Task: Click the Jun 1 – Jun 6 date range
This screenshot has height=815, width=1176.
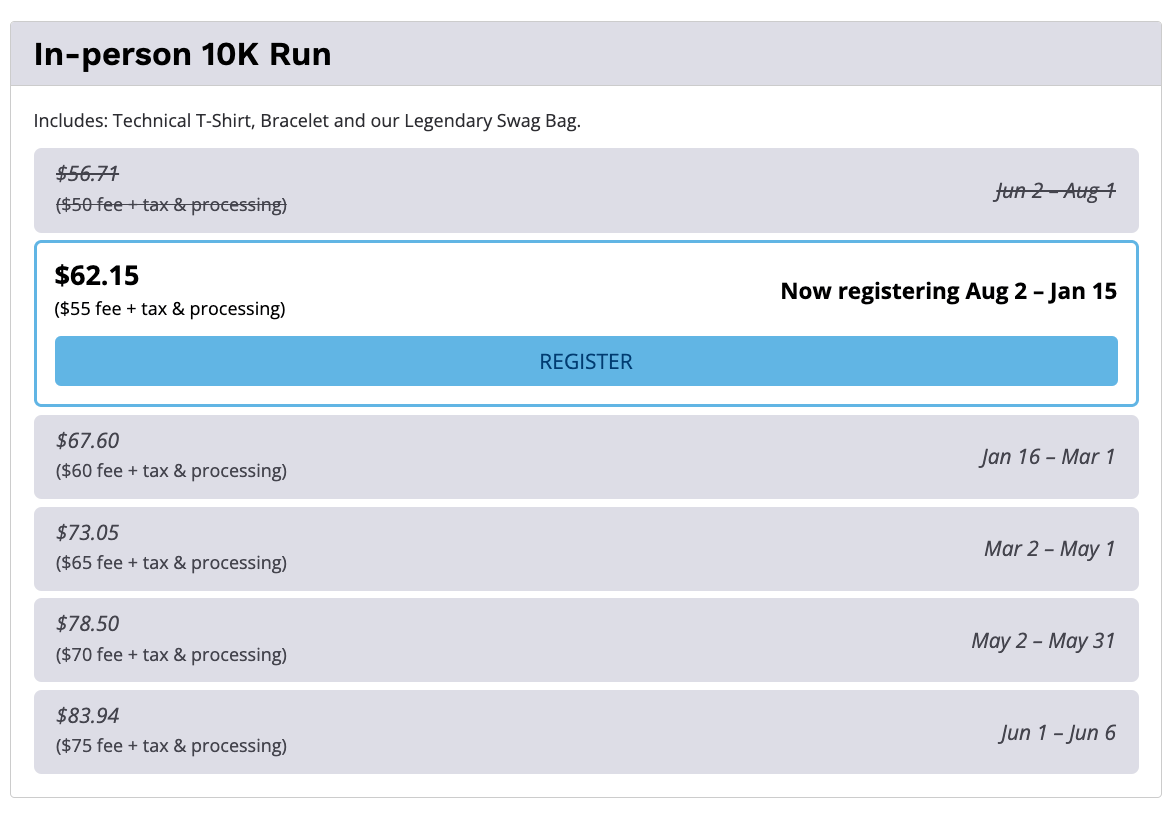Action: 1058,733
